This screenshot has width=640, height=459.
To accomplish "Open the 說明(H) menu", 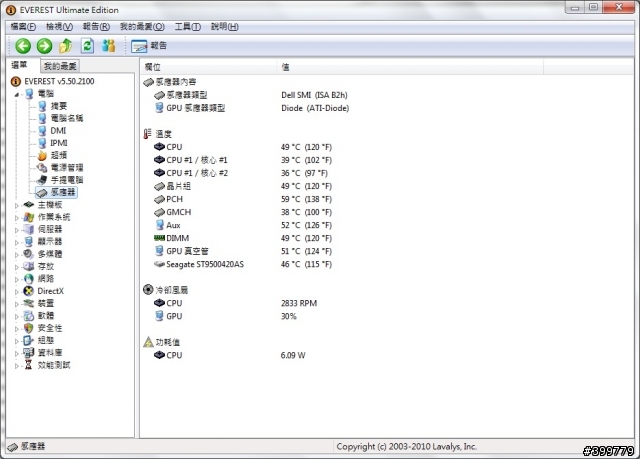I will point(224,27).
